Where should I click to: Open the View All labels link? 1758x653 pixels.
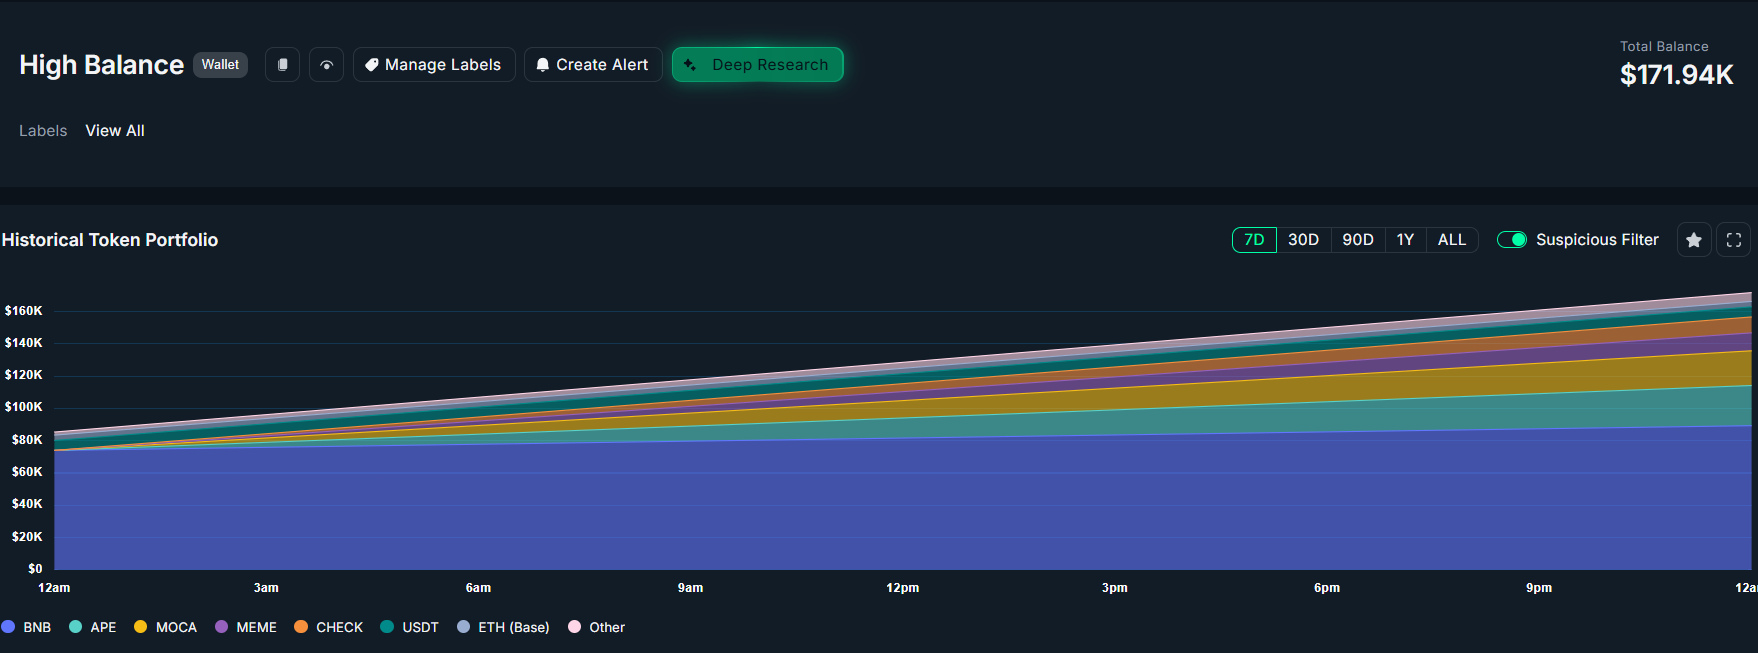[x=115, y=131]
